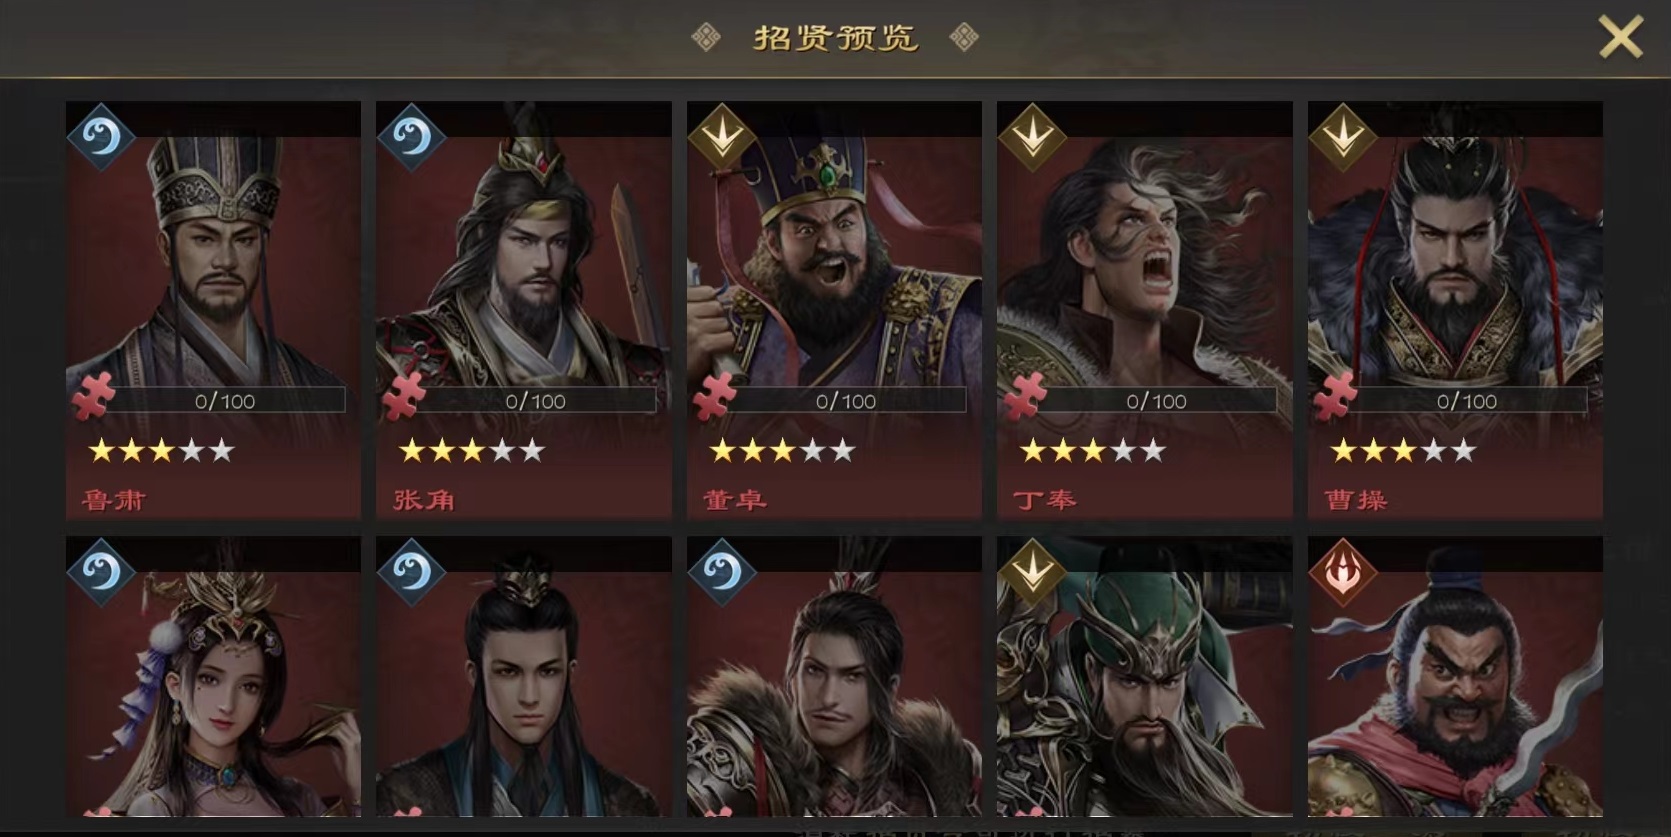The width and height of the screenshot is (1671, 837).
Task: Click the 丁奉 name label
Action: [x=1044, y=499]
